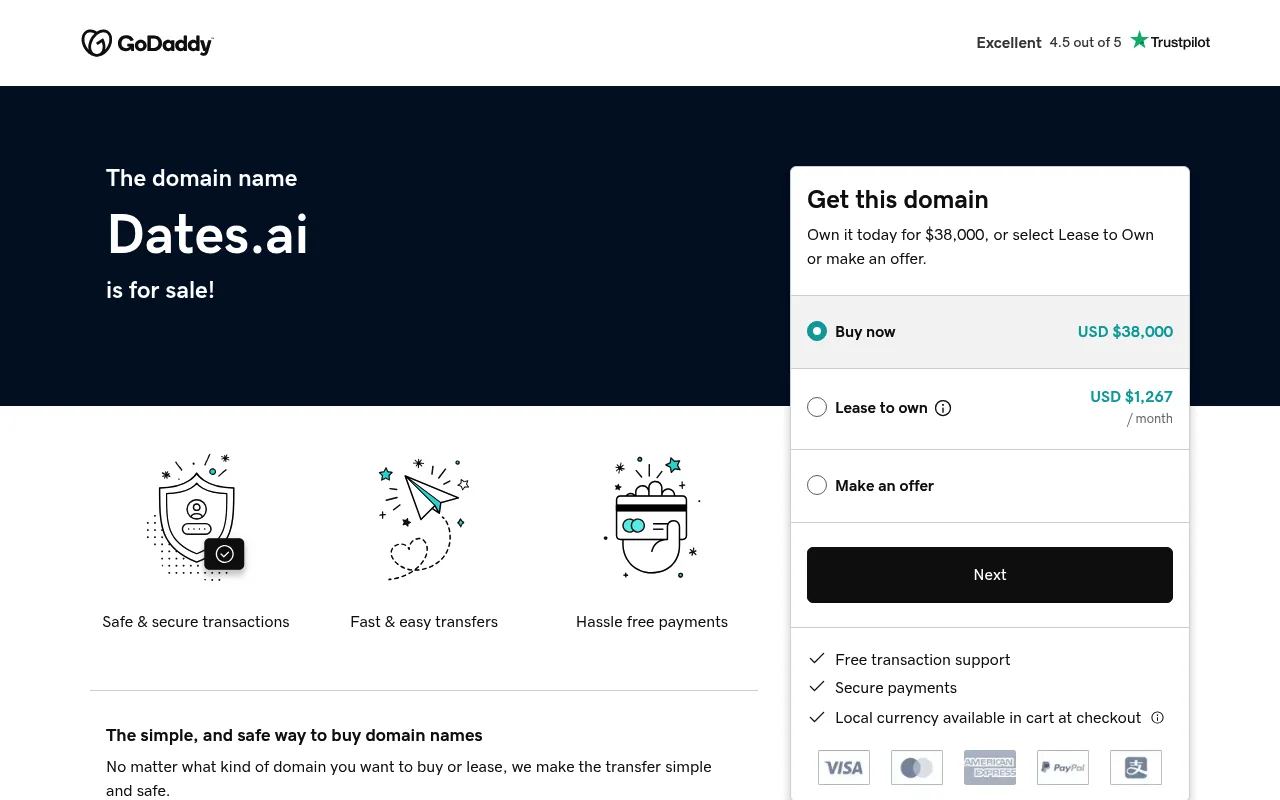Viewport: 1280px width, 800px height.
Task: Click the secure transactions shield illustration
Action: point(196,516)
